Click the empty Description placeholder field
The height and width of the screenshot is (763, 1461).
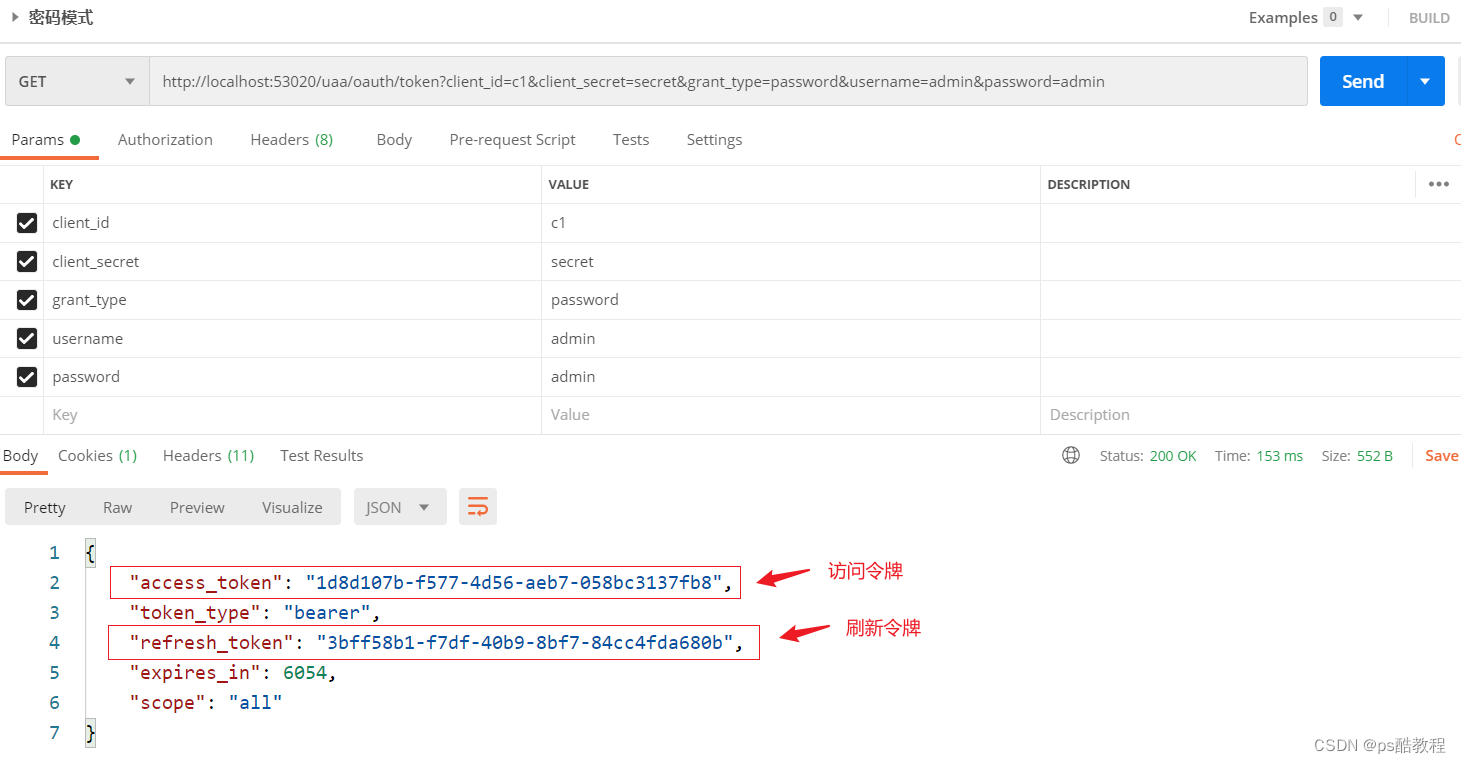coord(1250,415)
